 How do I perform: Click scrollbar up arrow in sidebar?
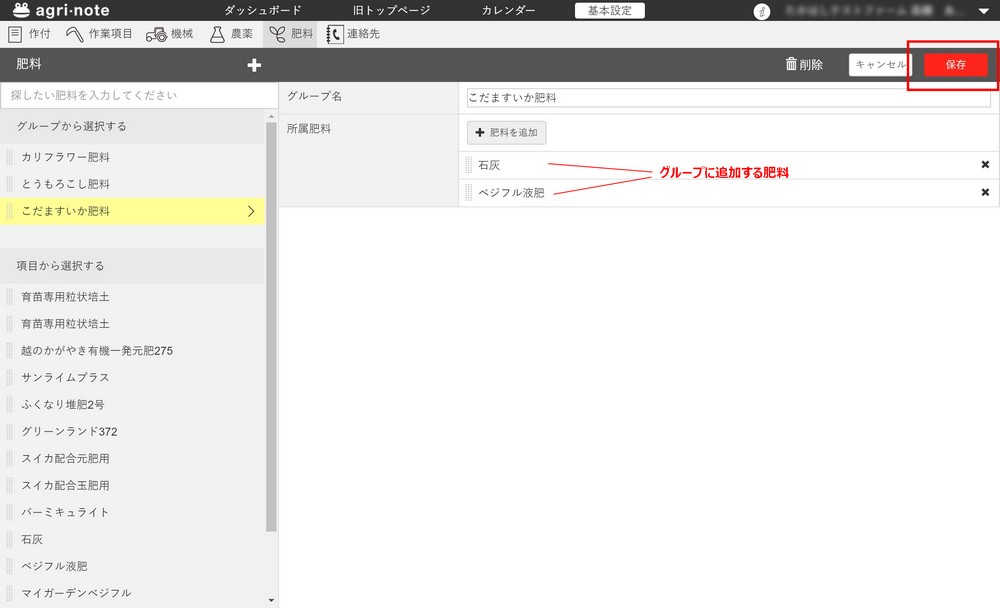click(x=271, y=117)
